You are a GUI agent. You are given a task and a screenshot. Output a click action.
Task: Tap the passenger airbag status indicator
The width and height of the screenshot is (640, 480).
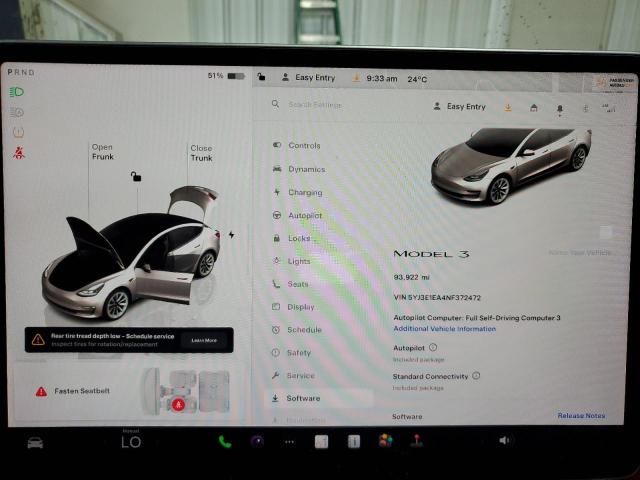[x=616, y=83]
